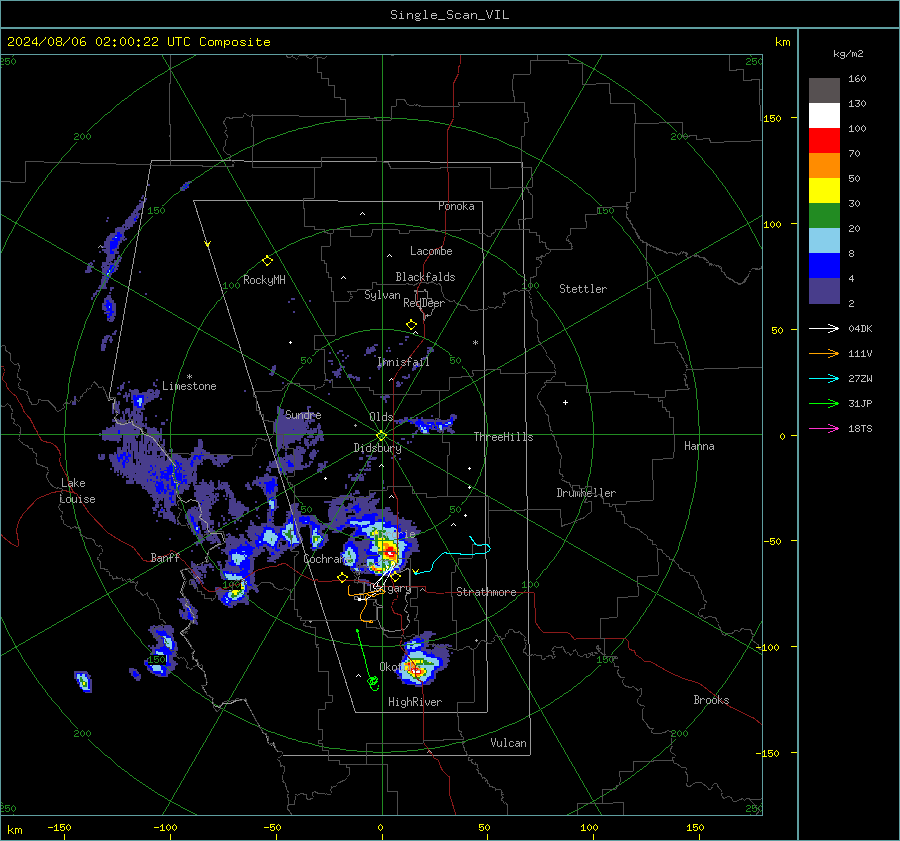Viewport: 900px width, 841px height.
Task: Click the Limestone label
Action: tap(189, 386)
